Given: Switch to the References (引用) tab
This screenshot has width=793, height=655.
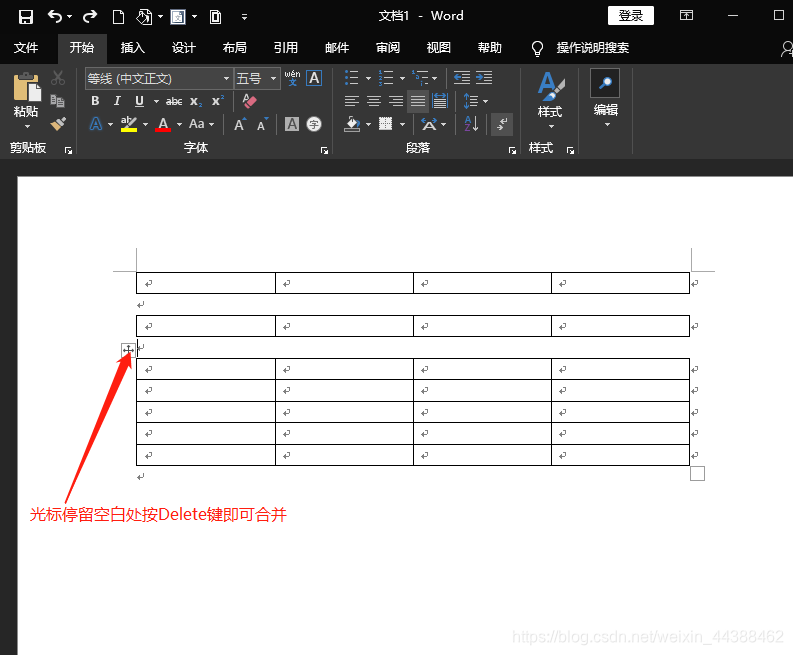Looking at the screenshot, I should tap(286, 48).
